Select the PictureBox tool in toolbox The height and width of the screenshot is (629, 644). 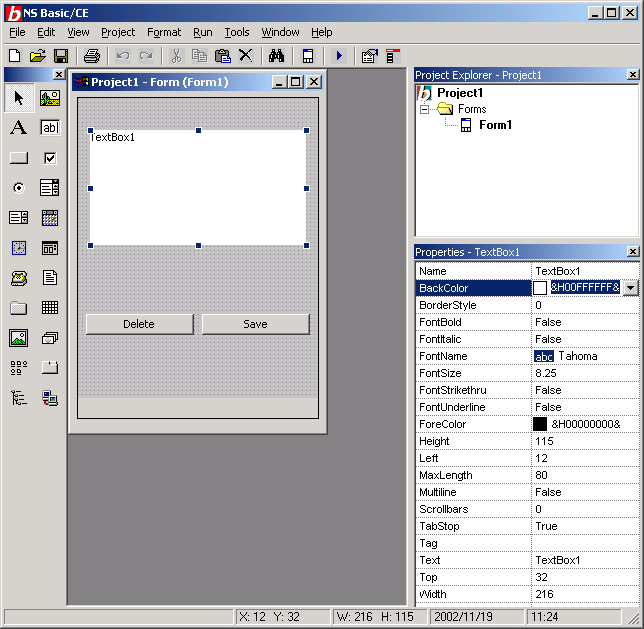pyautogui.click(x=50, y=98)
